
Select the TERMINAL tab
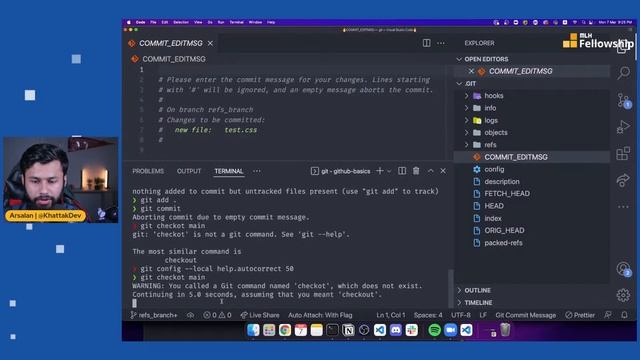pos(229,171)
